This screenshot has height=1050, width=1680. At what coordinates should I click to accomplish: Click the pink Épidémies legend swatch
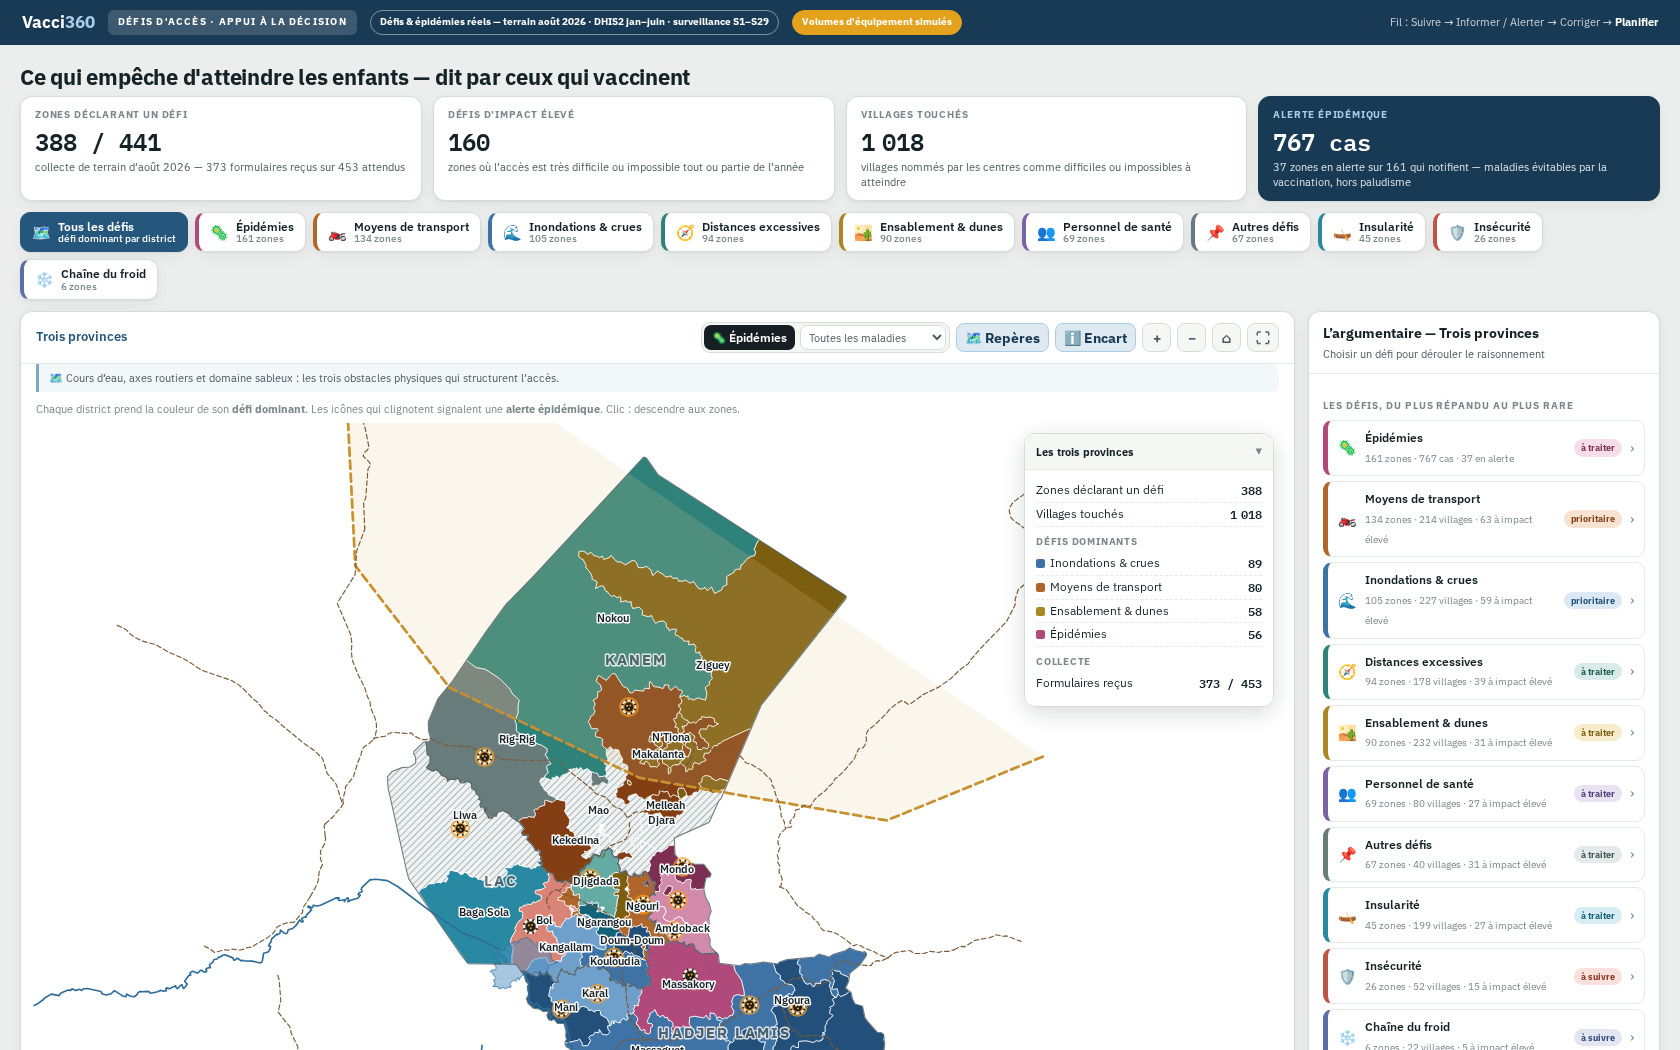pos(1040,634)
